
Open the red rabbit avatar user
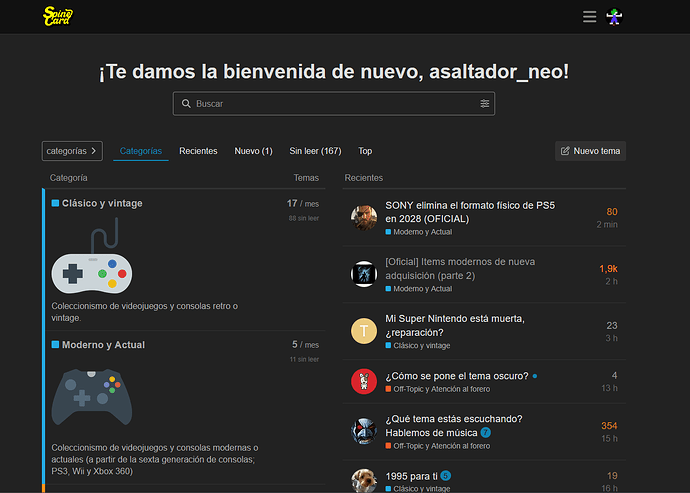364,381
